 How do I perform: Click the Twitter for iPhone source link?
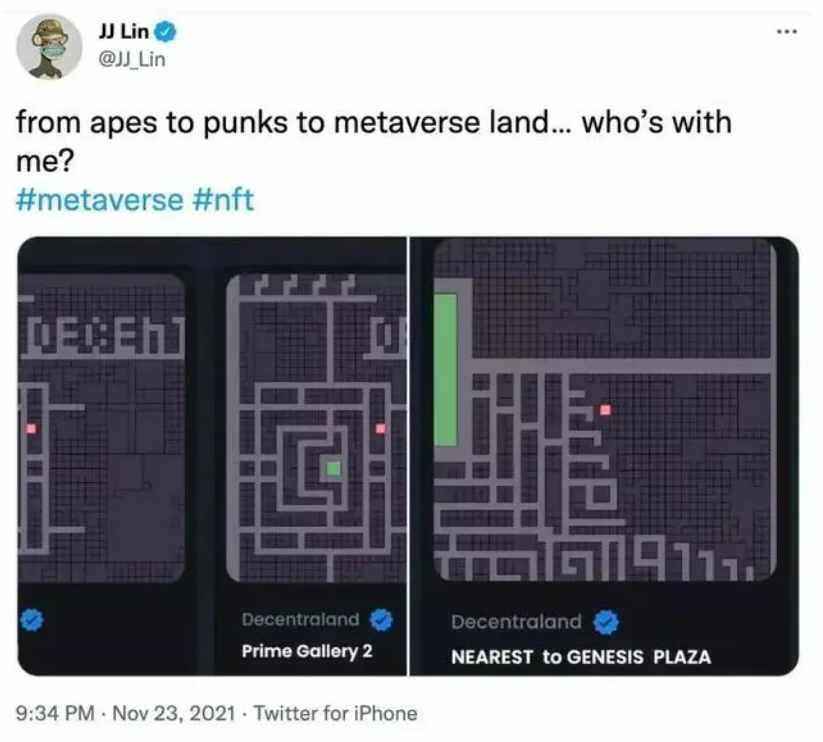(x=335, y=713)
